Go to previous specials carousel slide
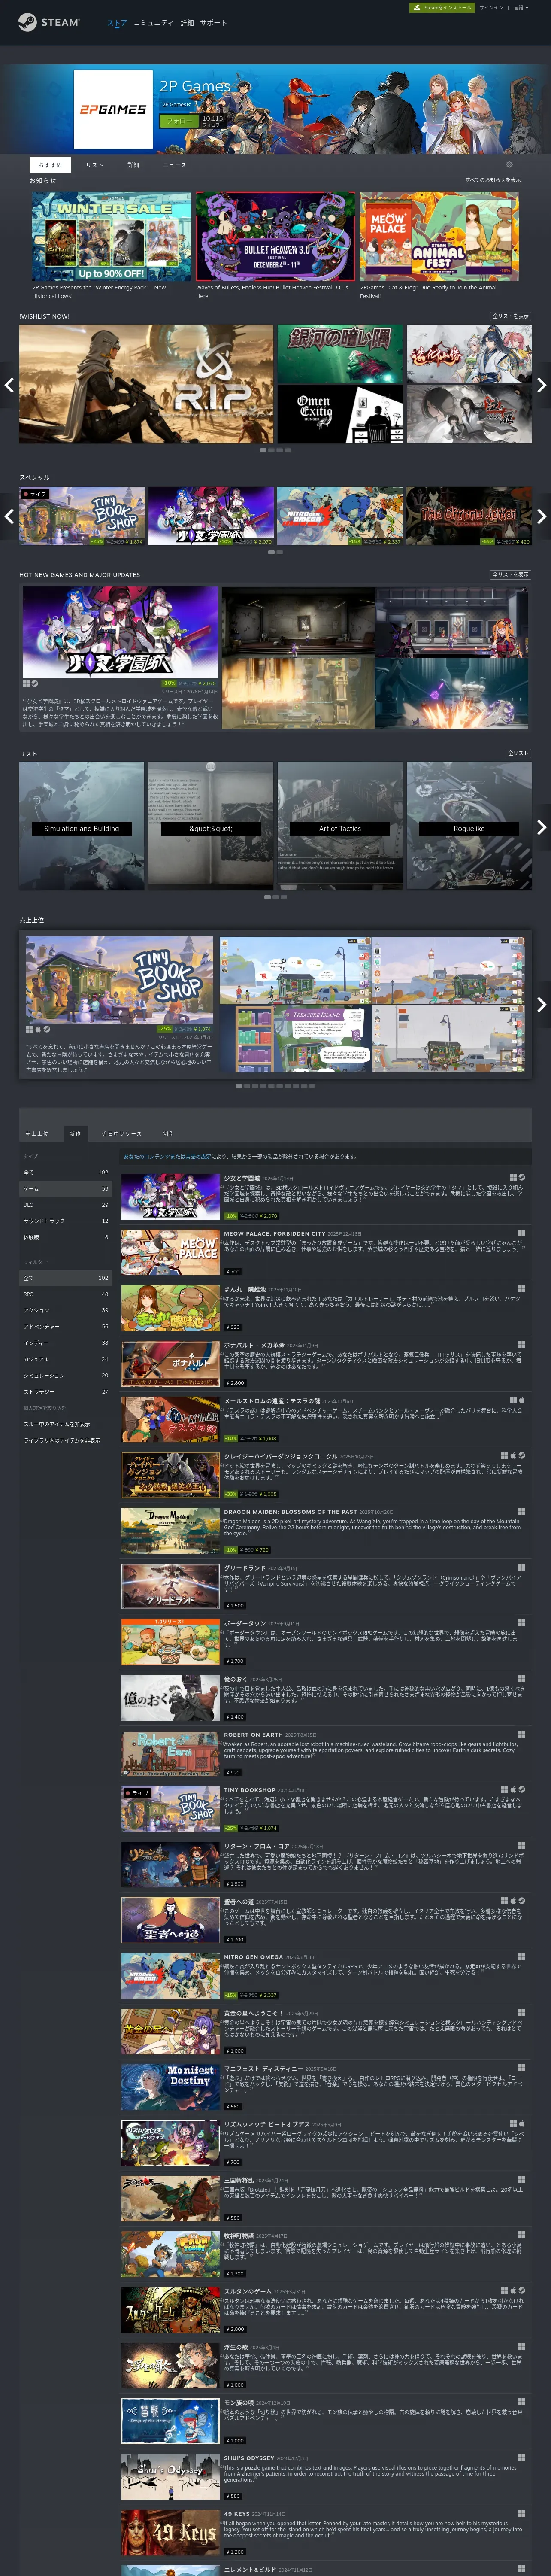 point(8,517)
